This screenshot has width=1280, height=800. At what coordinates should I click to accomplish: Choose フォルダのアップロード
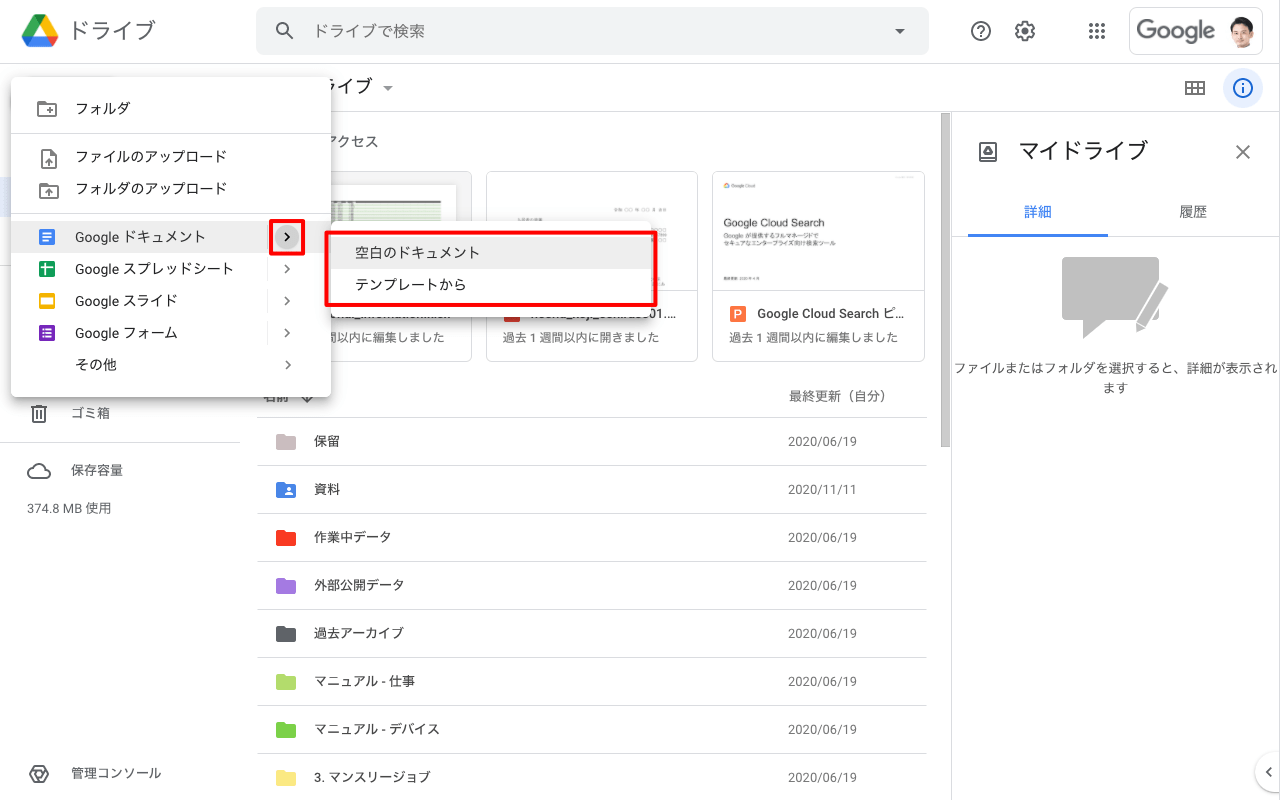pyautogui.click(x=171, y=189)
